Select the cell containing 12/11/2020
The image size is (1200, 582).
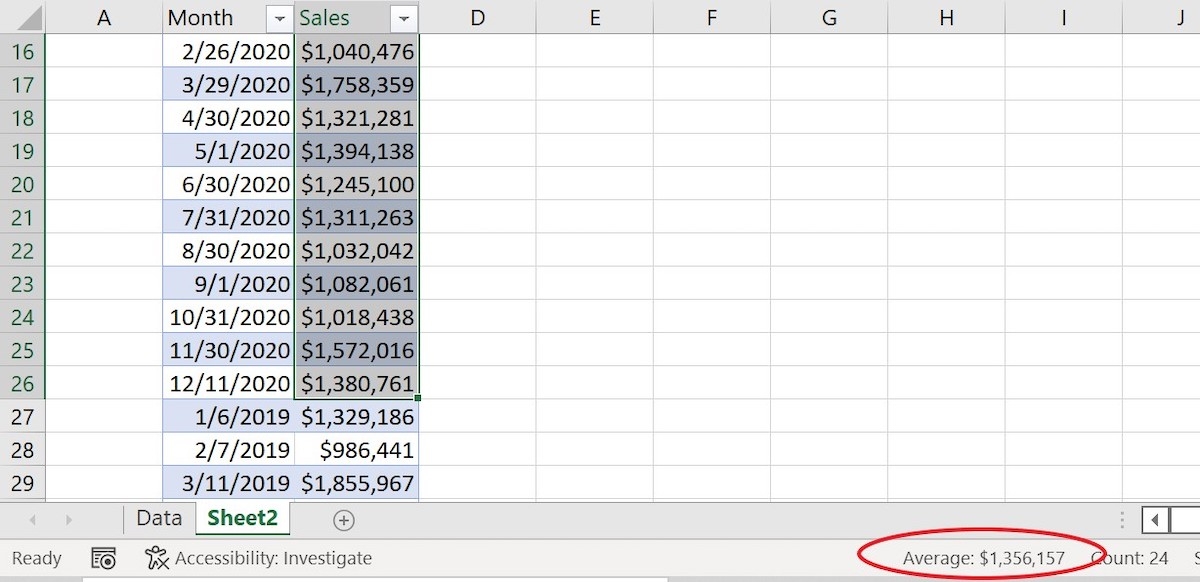tap(225, 383)
